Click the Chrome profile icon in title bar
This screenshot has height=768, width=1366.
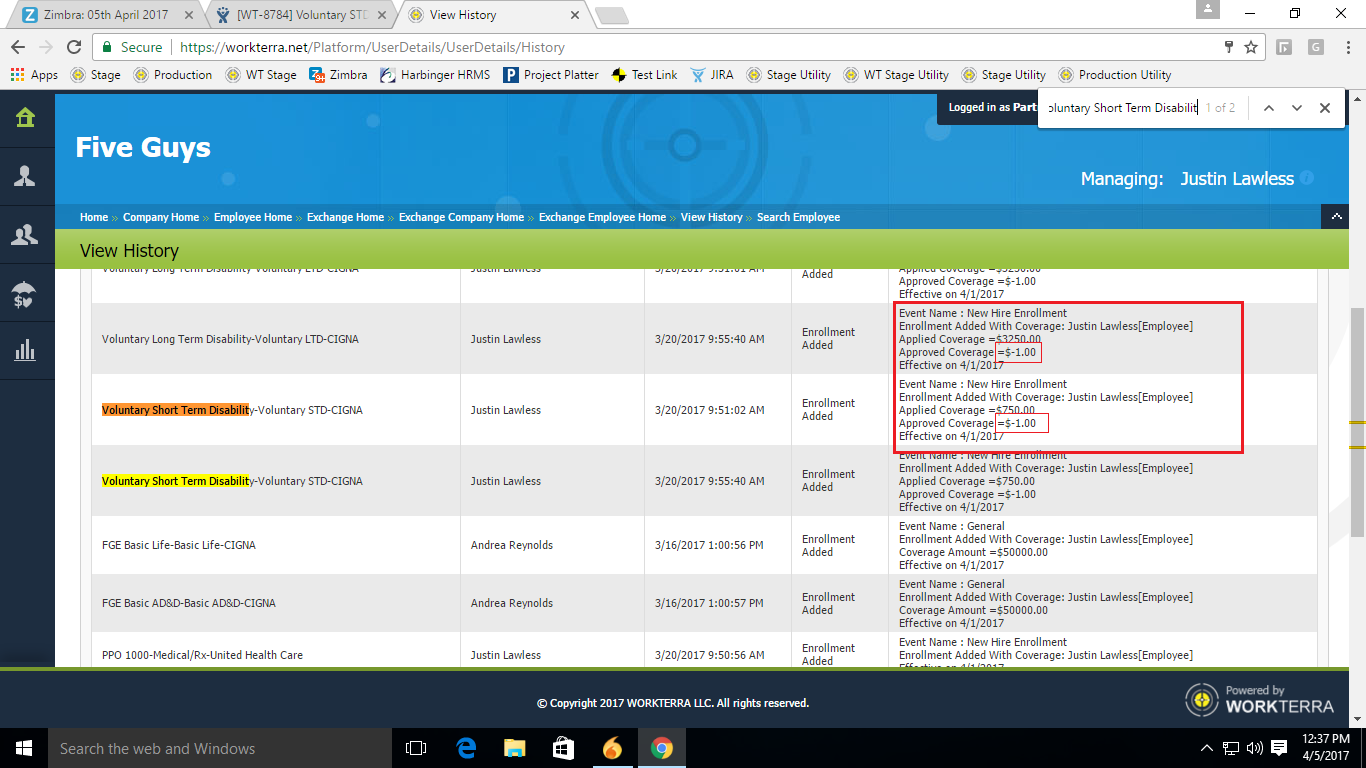pyautogui.click(x=1208, y=10)
